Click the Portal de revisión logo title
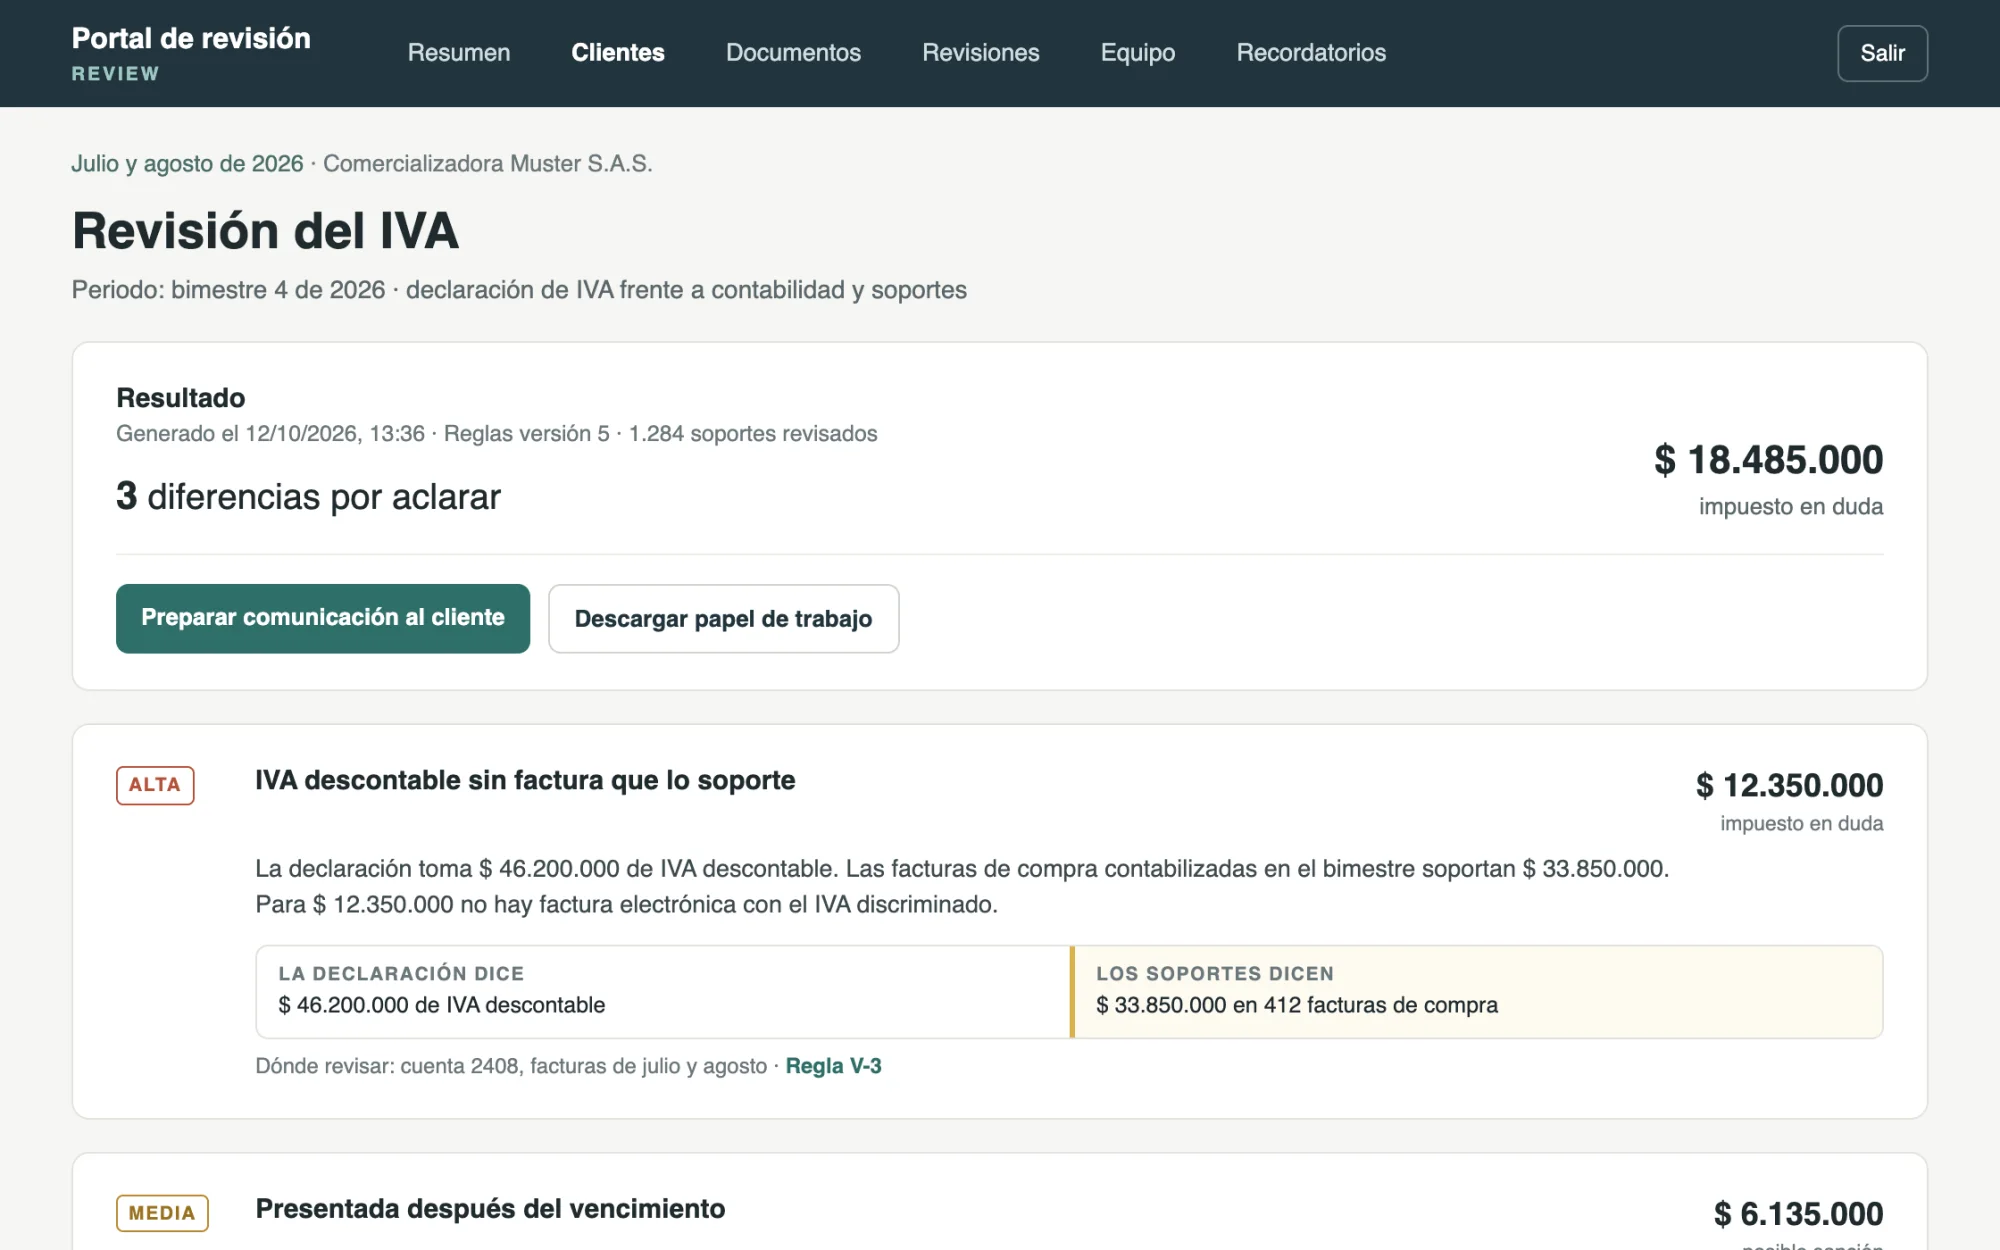Image resolution: width=2000 pixels, height=1250 pixels. (x=191, y=39)
